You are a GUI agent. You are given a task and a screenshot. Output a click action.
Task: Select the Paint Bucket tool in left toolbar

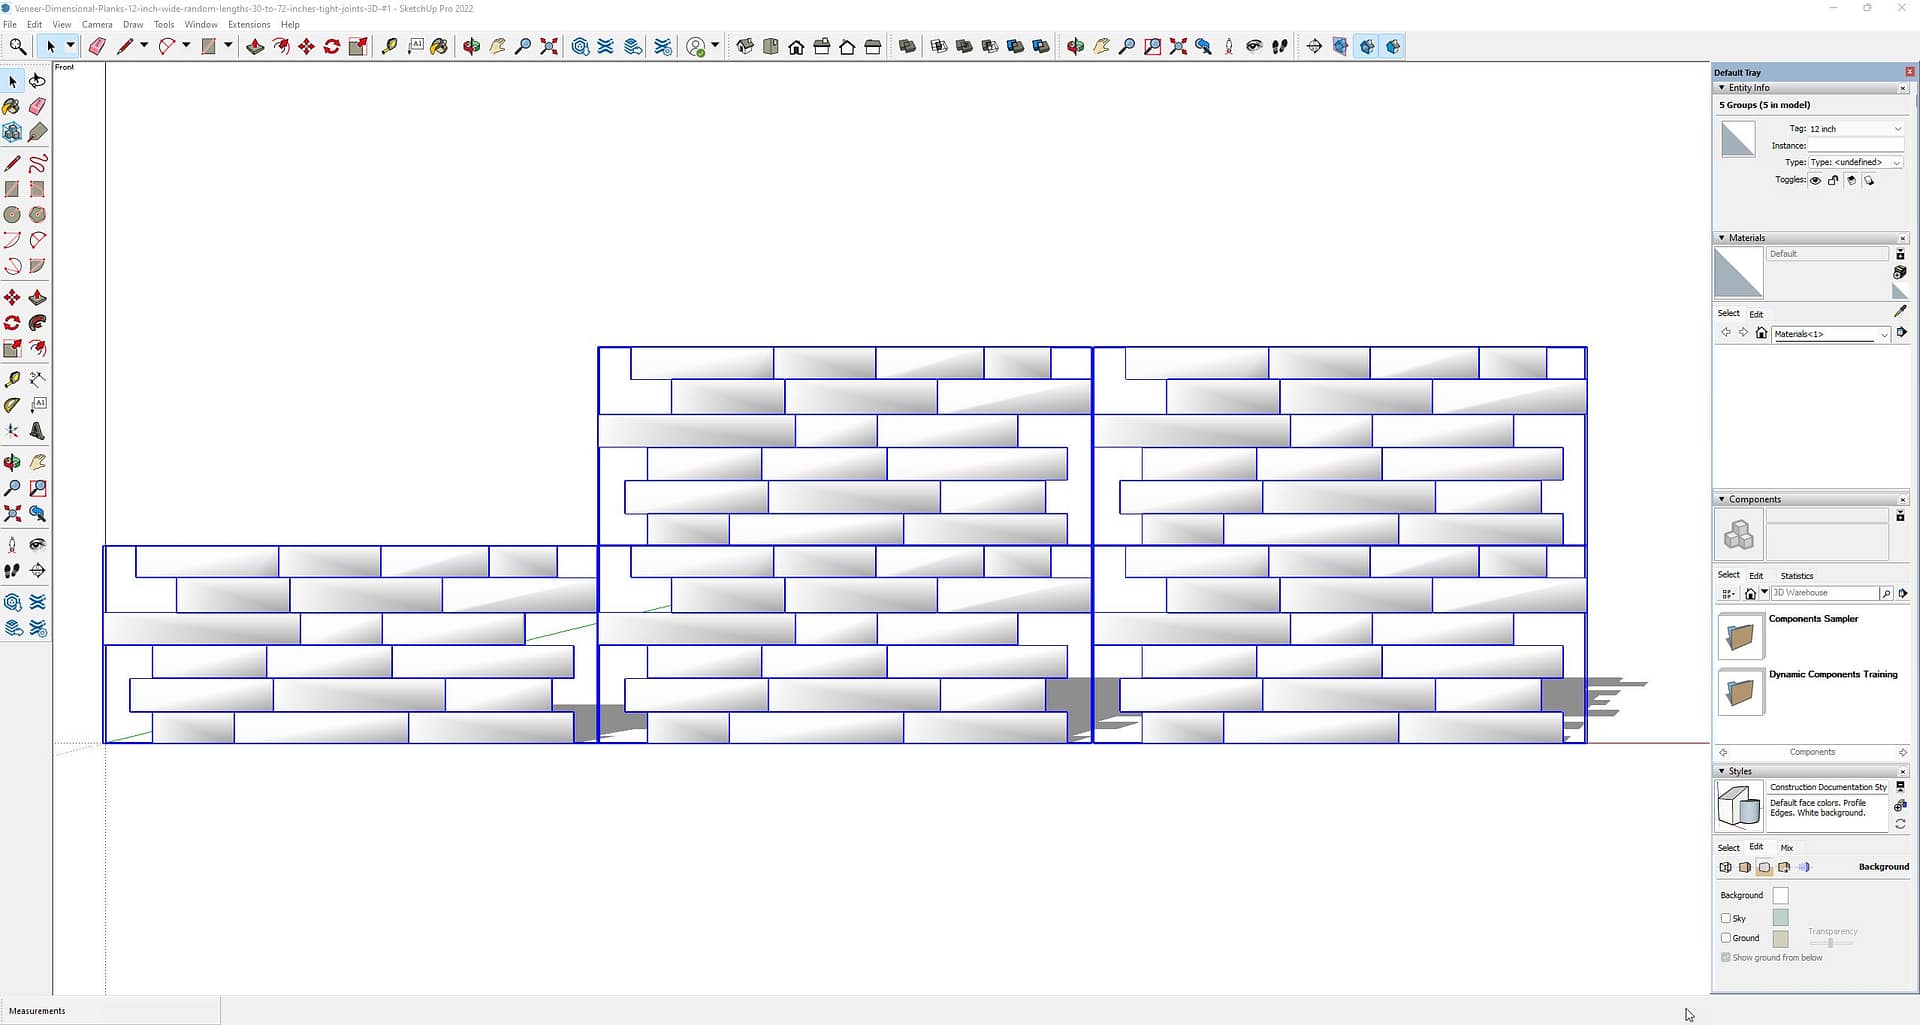click(x=12, y=106)
